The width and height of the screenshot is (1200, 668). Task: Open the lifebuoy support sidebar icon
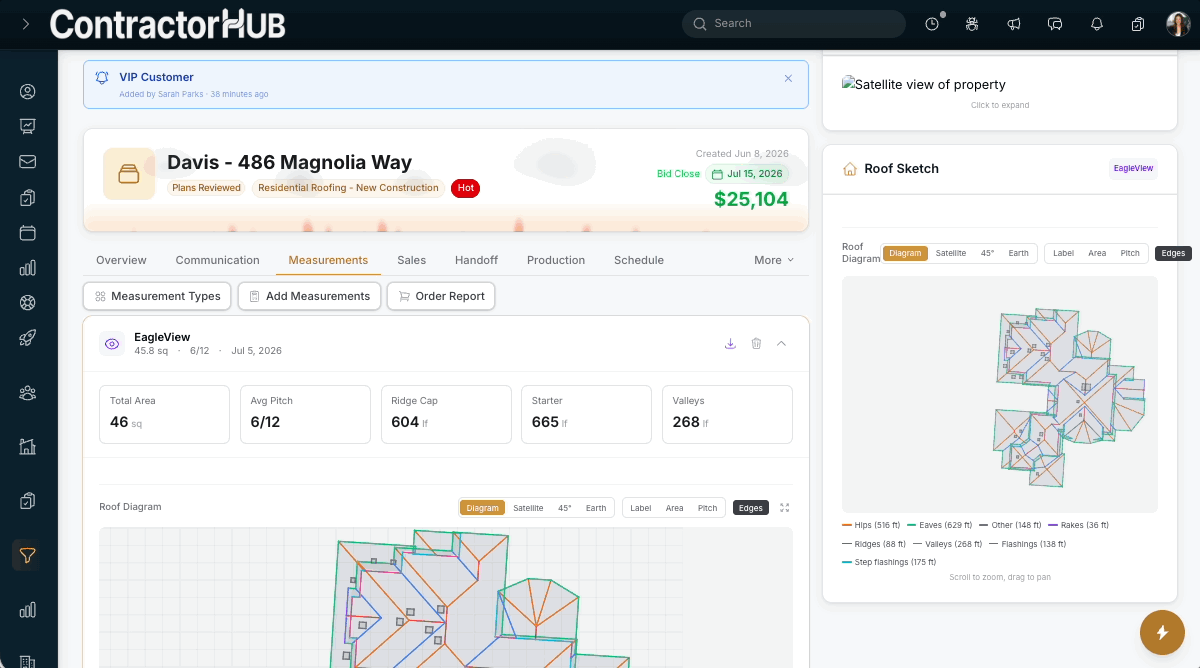click(x=28, y=303)
